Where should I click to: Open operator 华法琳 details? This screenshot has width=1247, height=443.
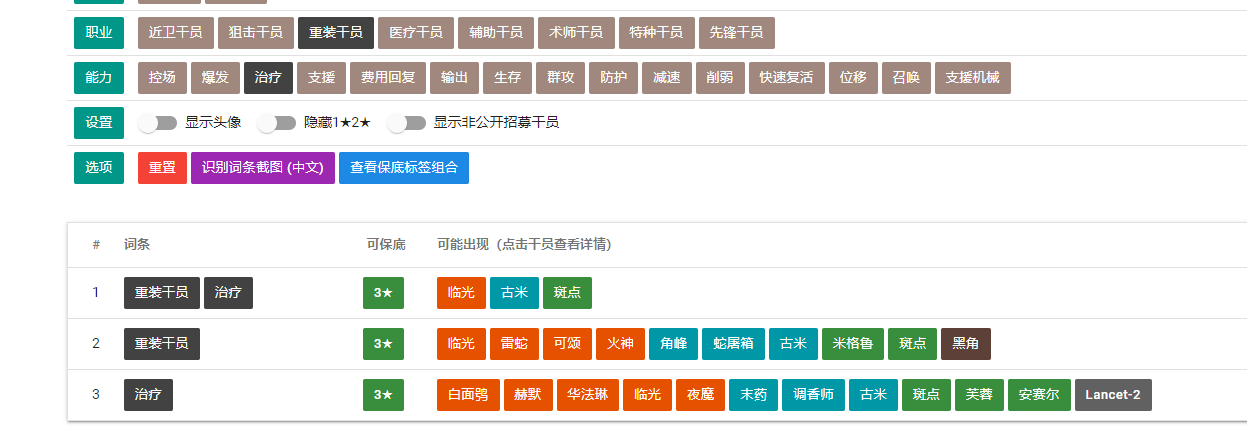(x=588, y=395)
